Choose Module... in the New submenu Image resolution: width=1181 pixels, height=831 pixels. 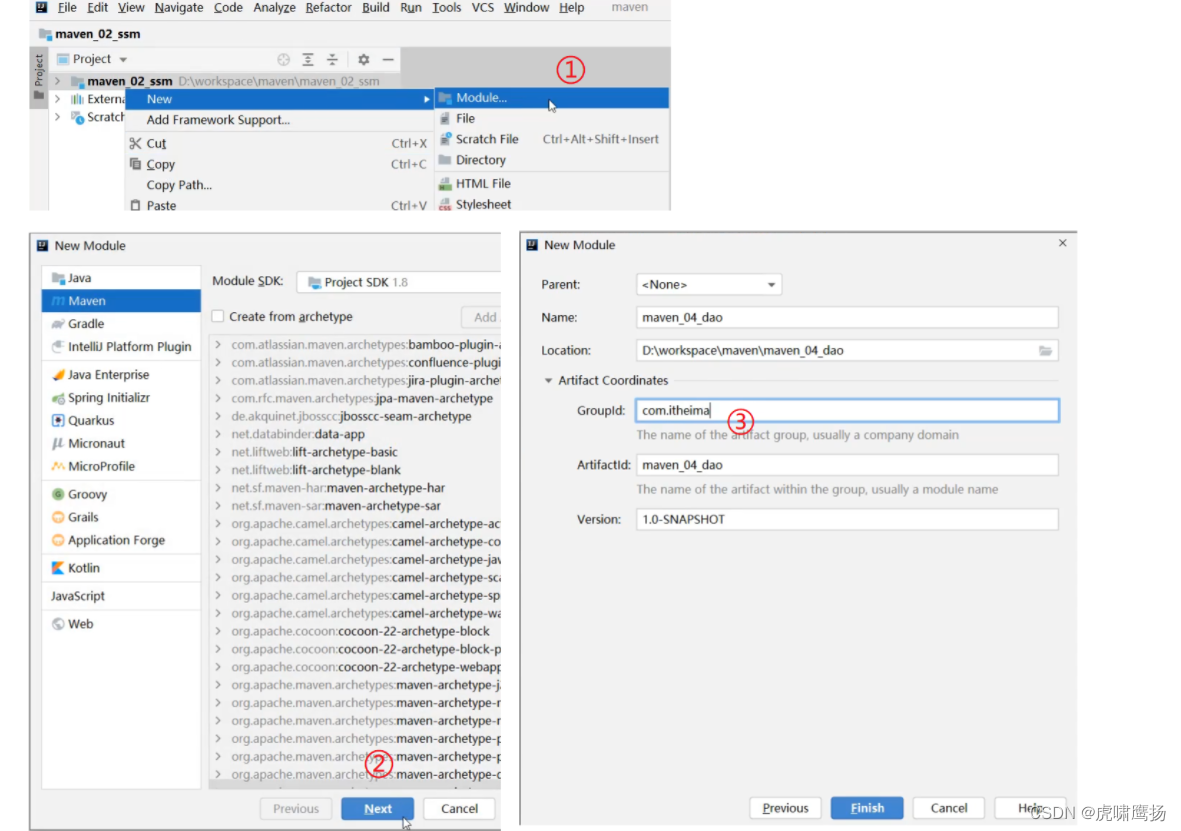(x=551, y=98)
